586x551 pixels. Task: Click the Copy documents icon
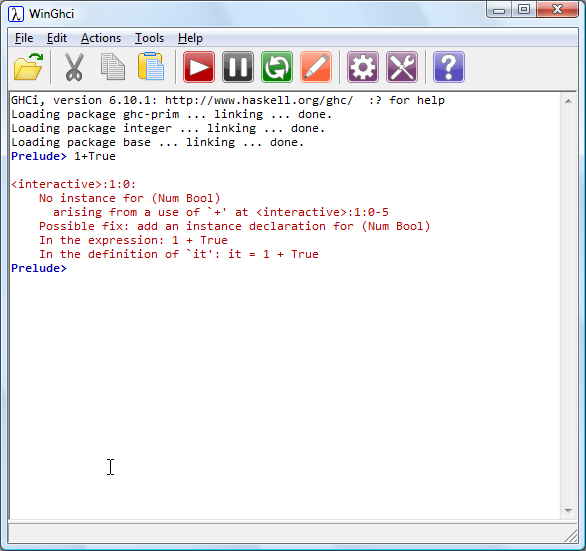click(113, 67)
